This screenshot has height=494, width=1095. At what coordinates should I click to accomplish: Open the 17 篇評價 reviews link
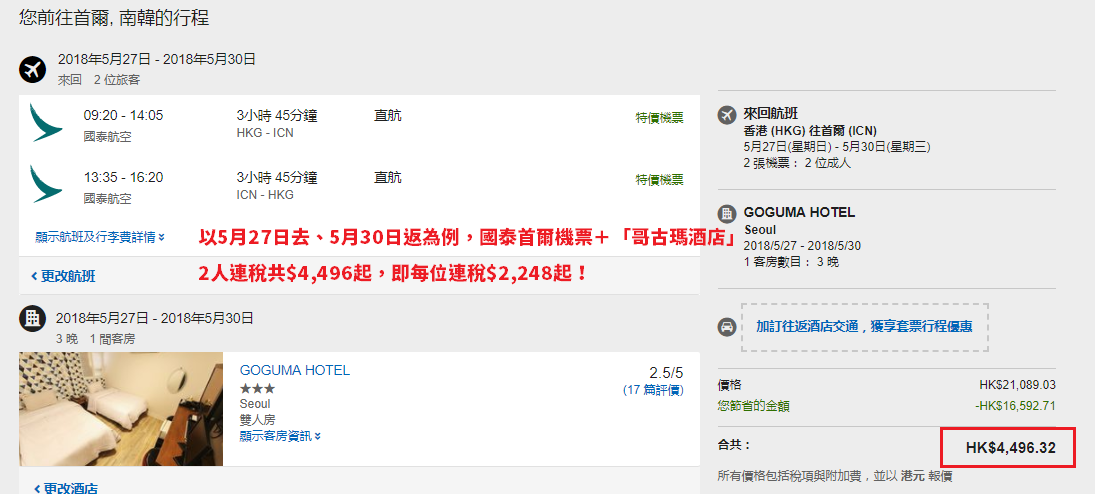point(653,390)
